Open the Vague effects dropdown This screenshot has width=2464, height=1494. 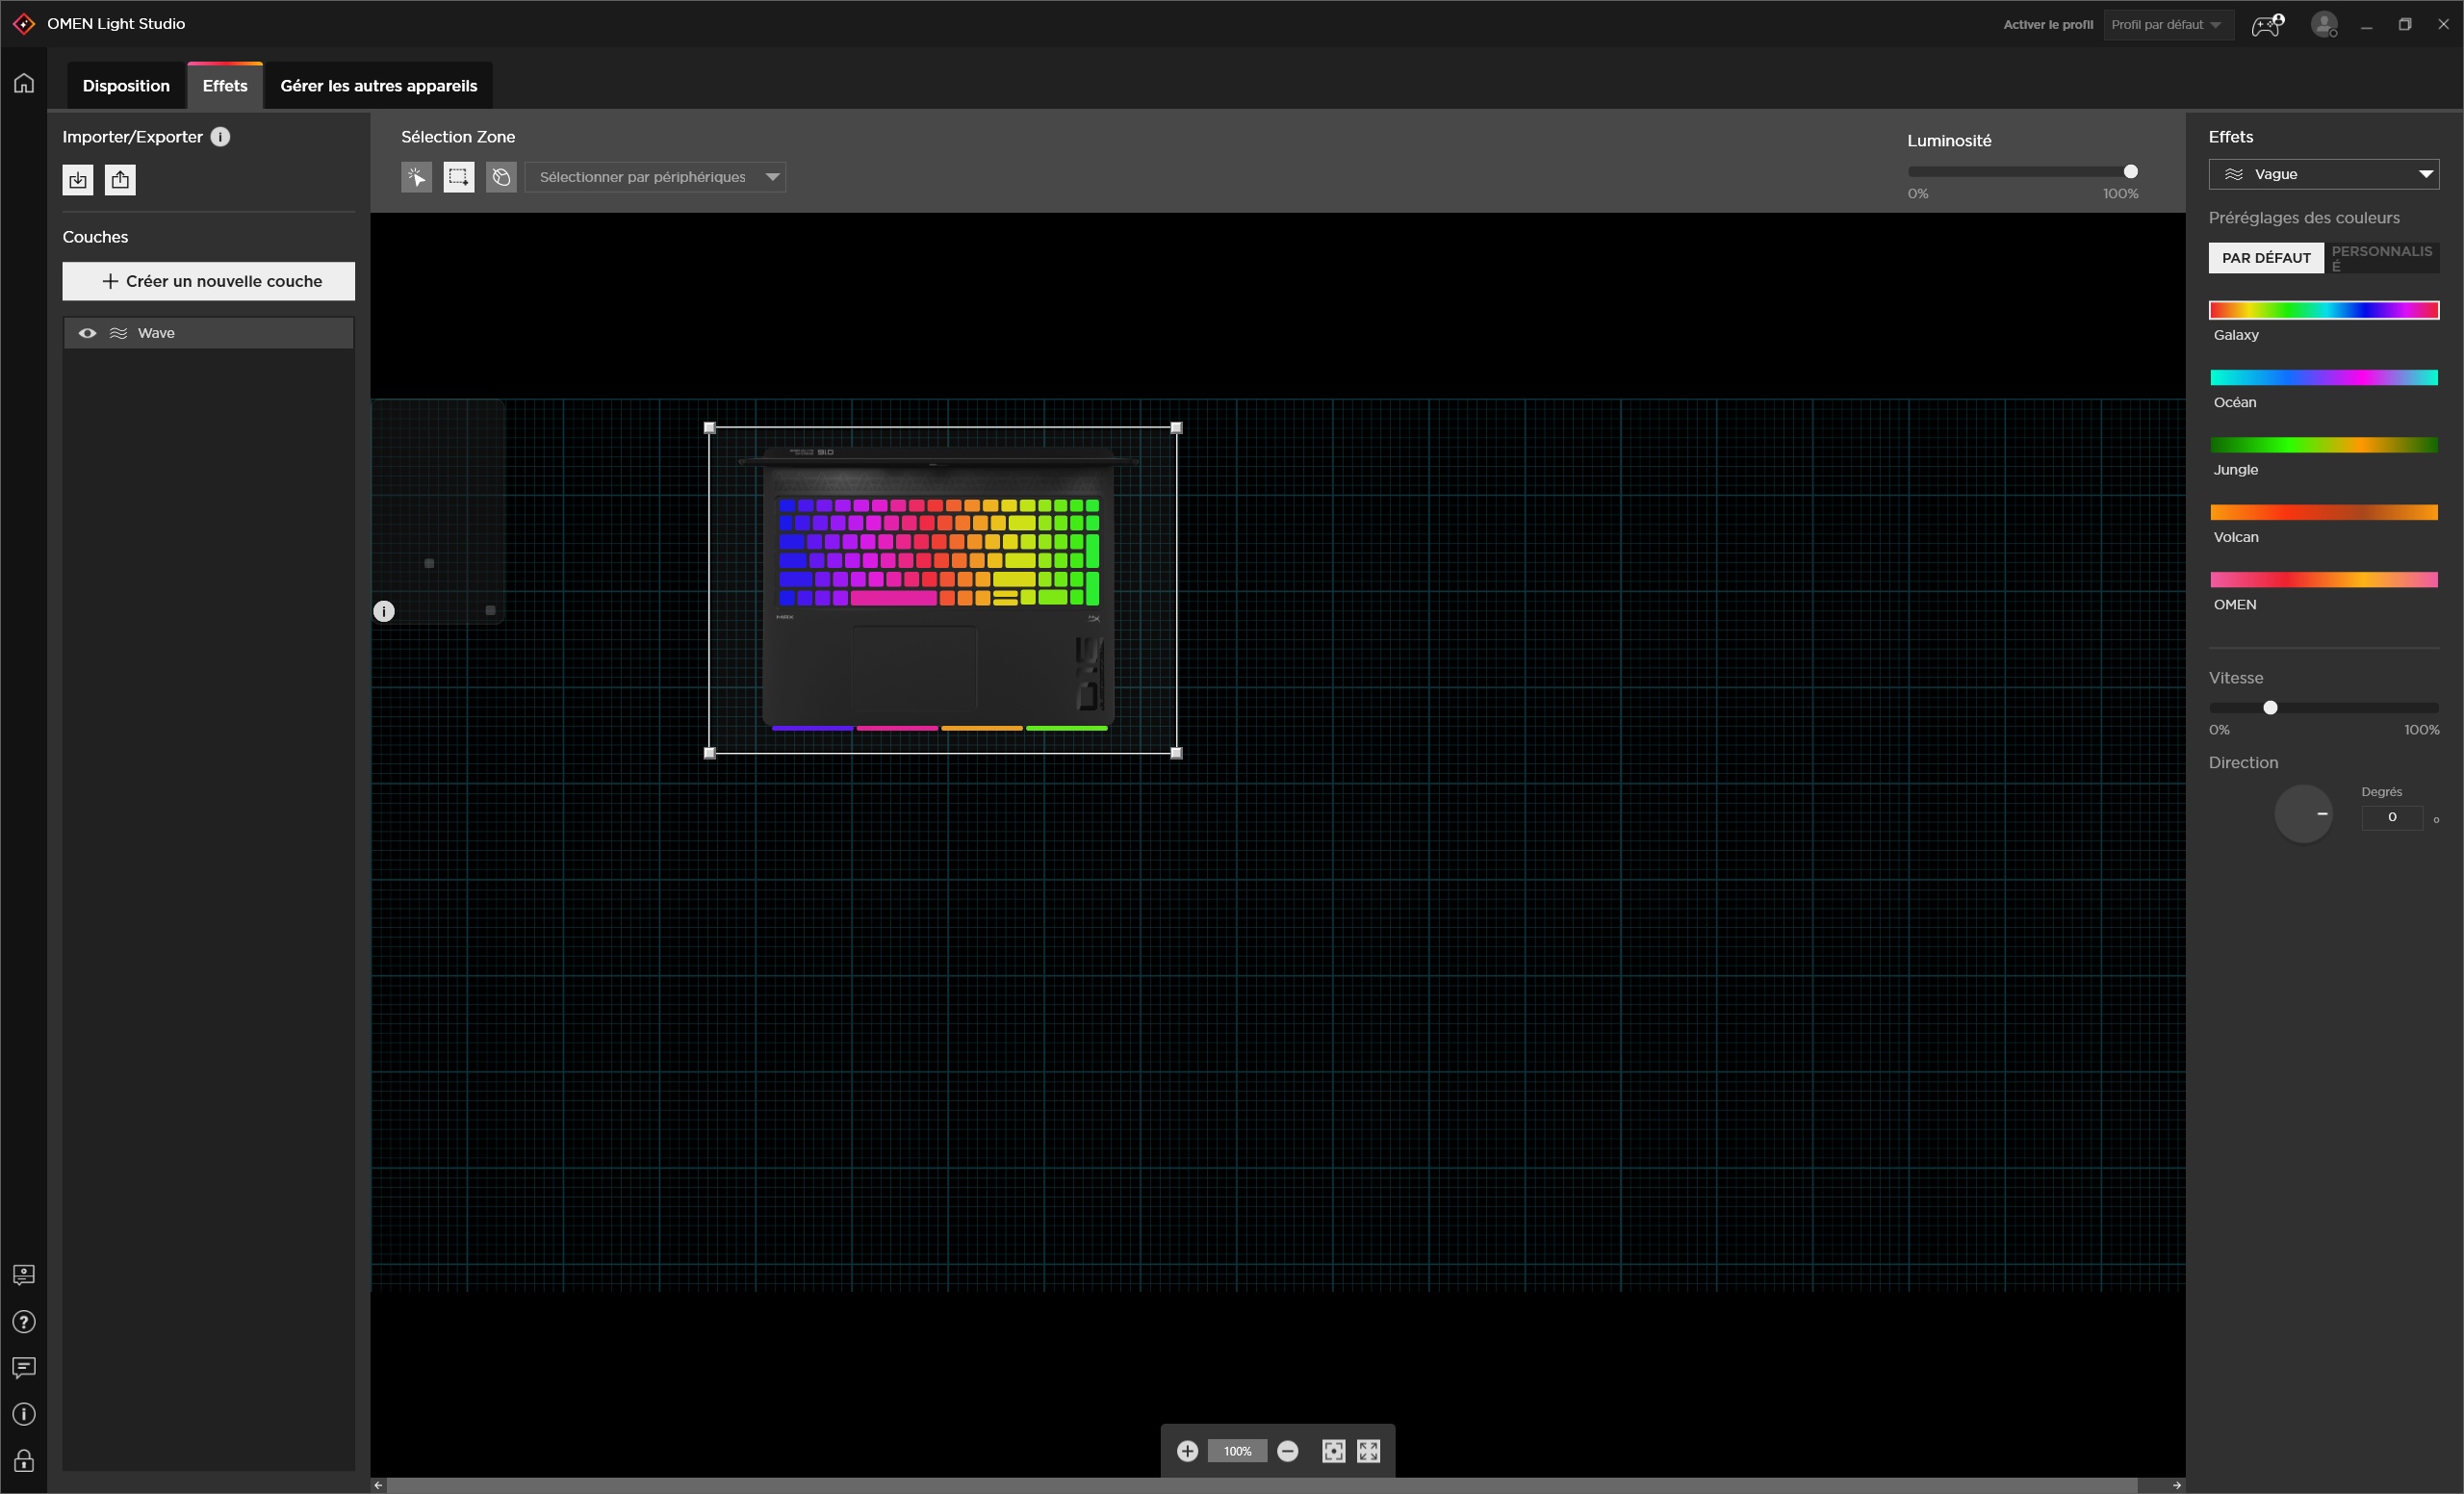(2323, 174)
